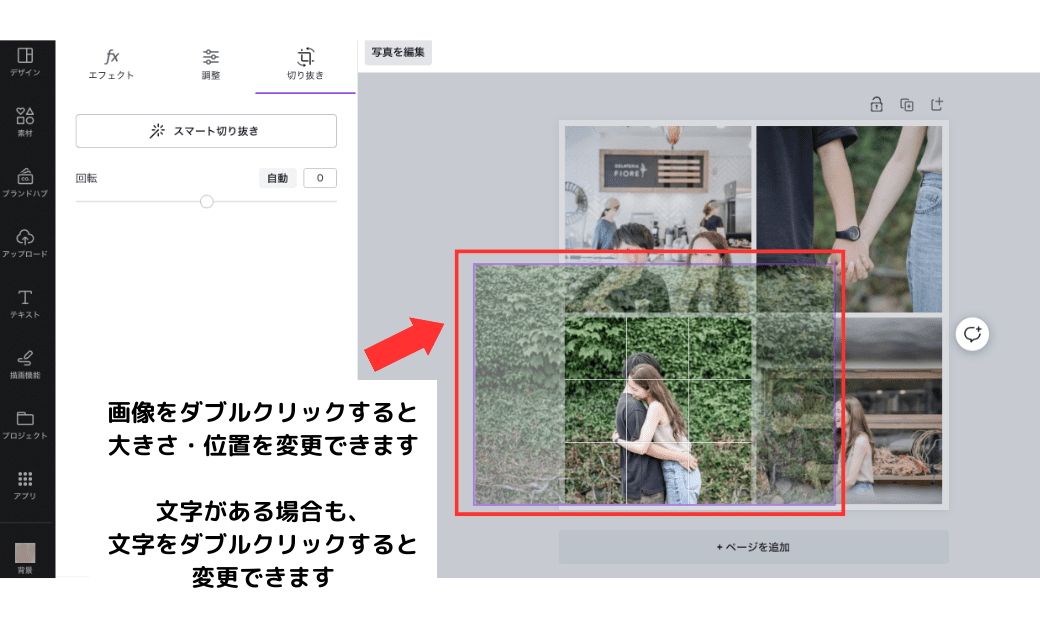
Task: Select the 切り抜き (Crop) tab
Action: [305, 64]
